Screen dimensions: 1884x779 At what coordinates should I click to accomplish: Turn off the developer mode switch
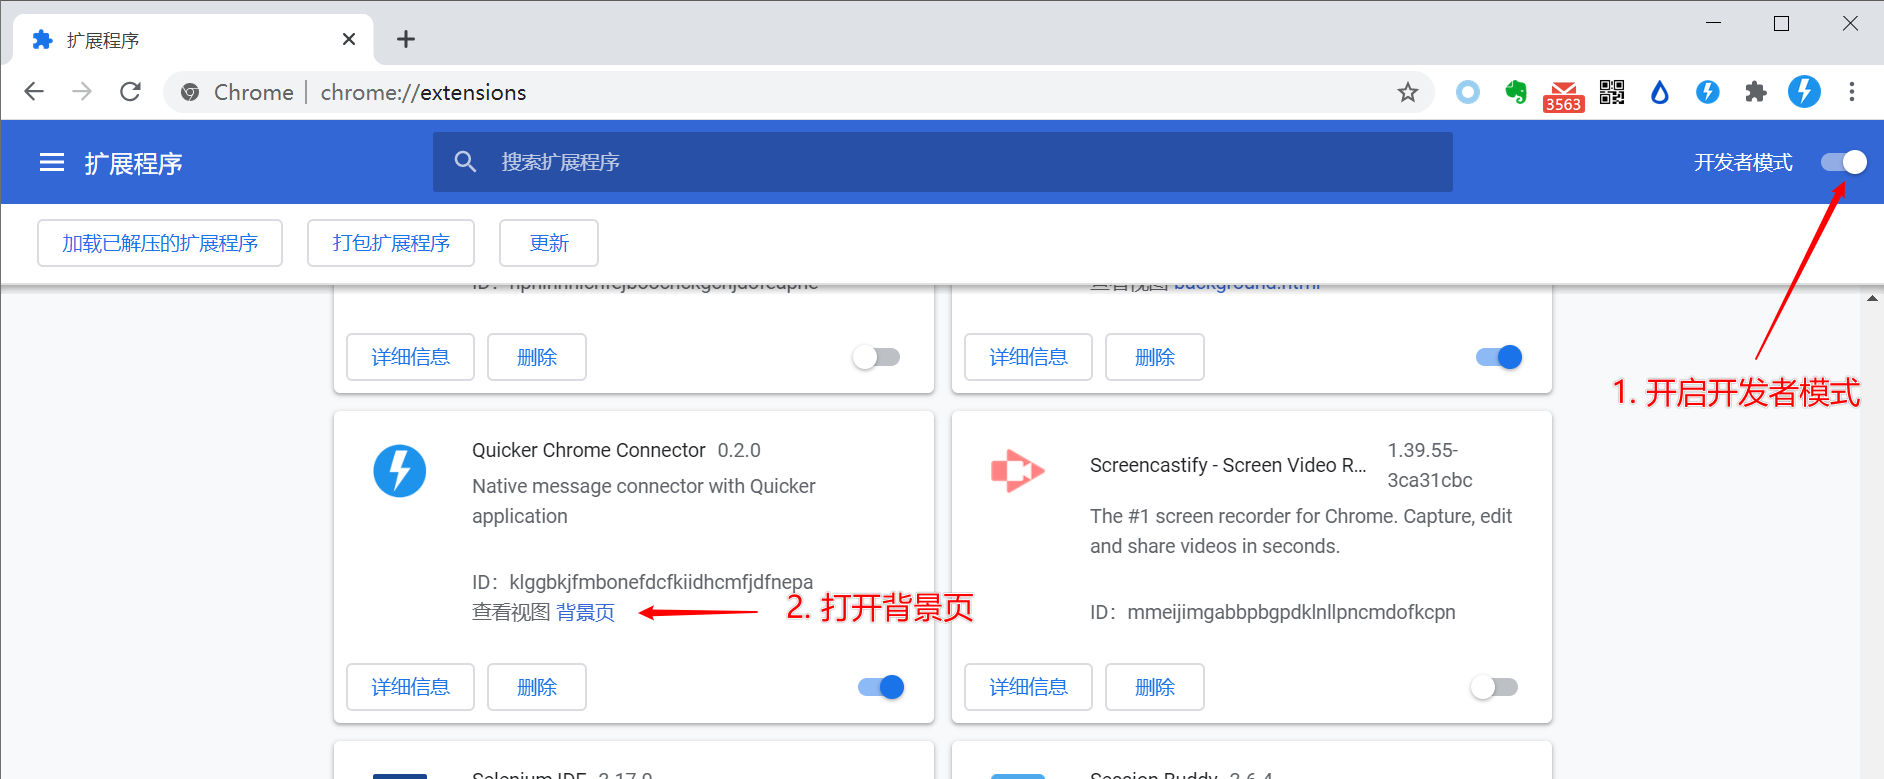tap(1844, 162)
